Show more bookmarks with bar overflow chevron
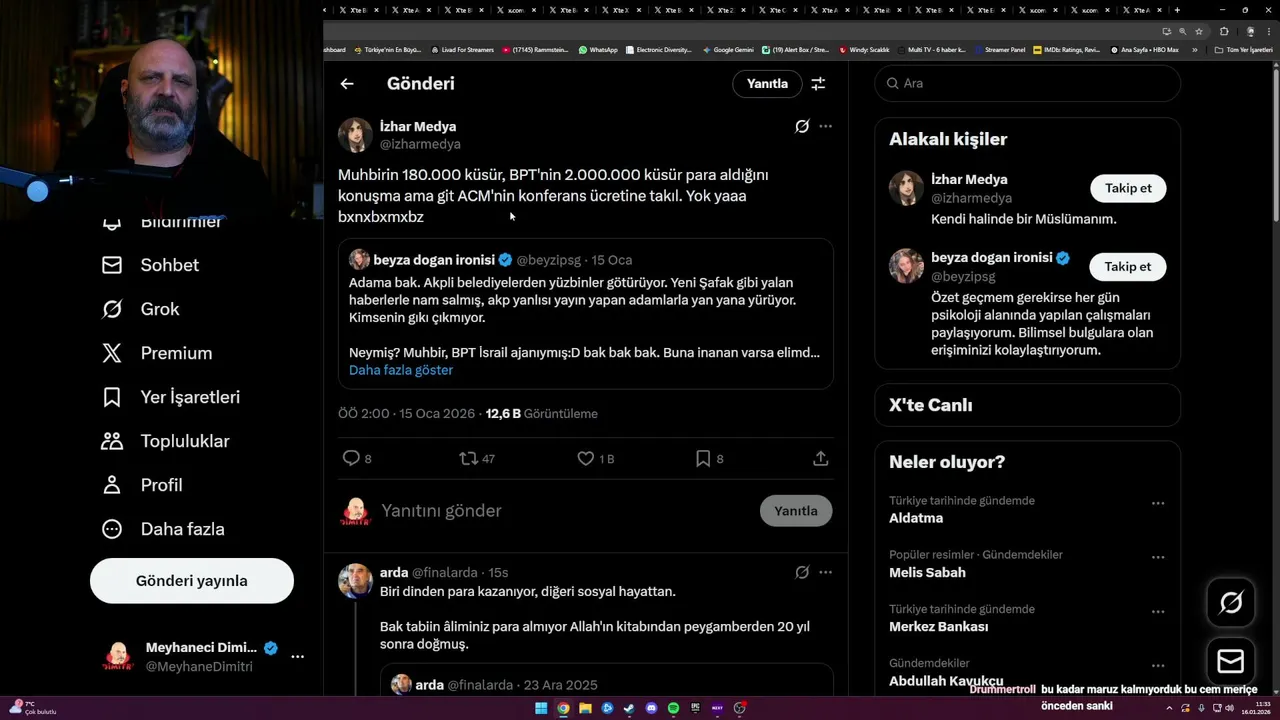This screenshot has width=1280, height=720. (1194, 49)
